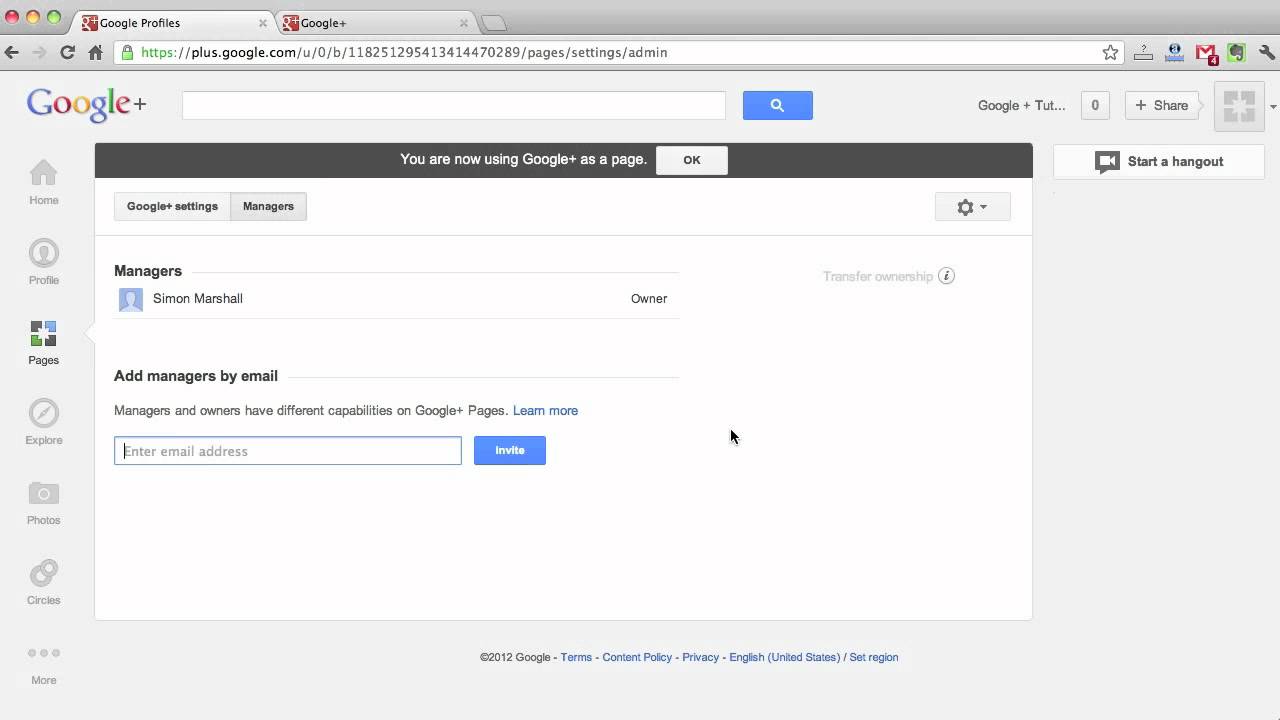Expand arrow beside the page profile picture
The width and height of the screenshot is (1280, 720).
click(x=1273, y=107)
